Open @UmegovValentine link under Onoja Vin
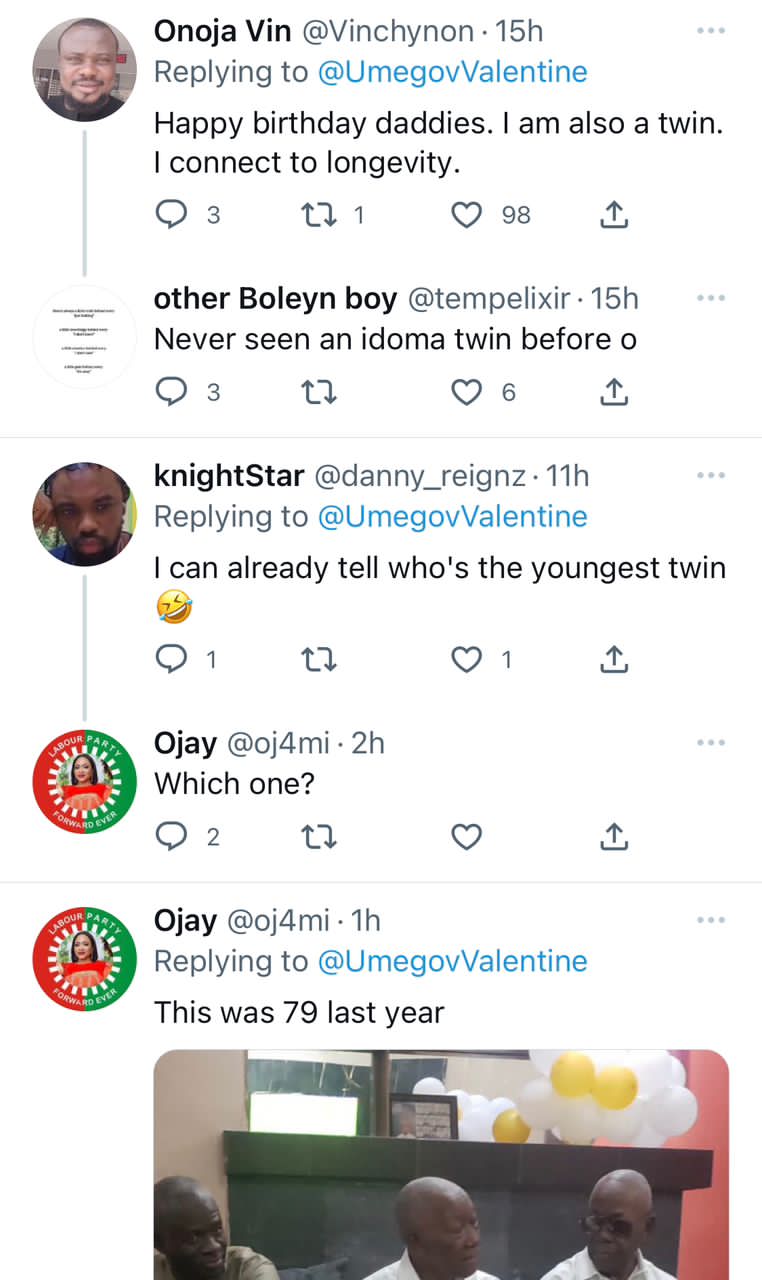762x1280 pixels. point(452,72)
